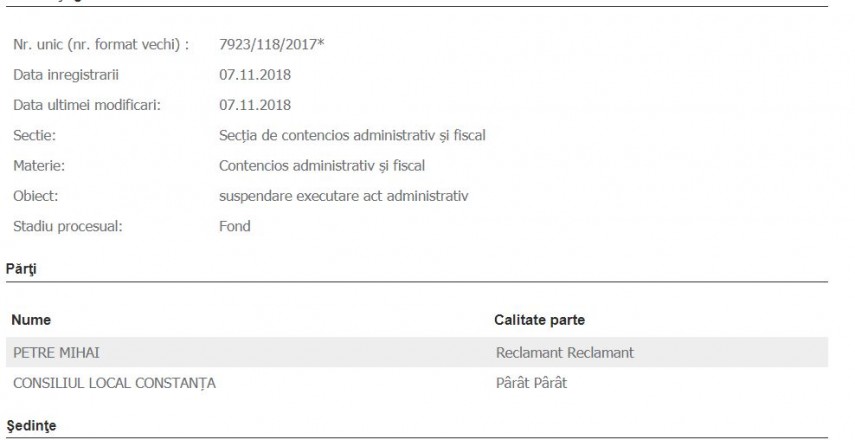Click the 'Materie' field label
Screen dimensions: 855x440
(39, 165)
